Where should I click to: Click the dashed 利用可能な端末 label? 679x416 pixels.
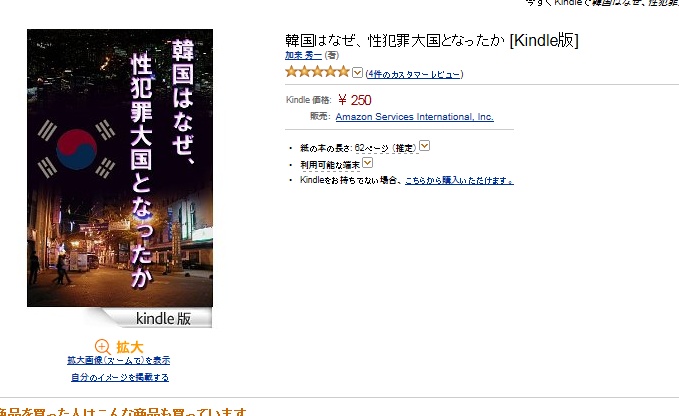click(x=330, y=165)
